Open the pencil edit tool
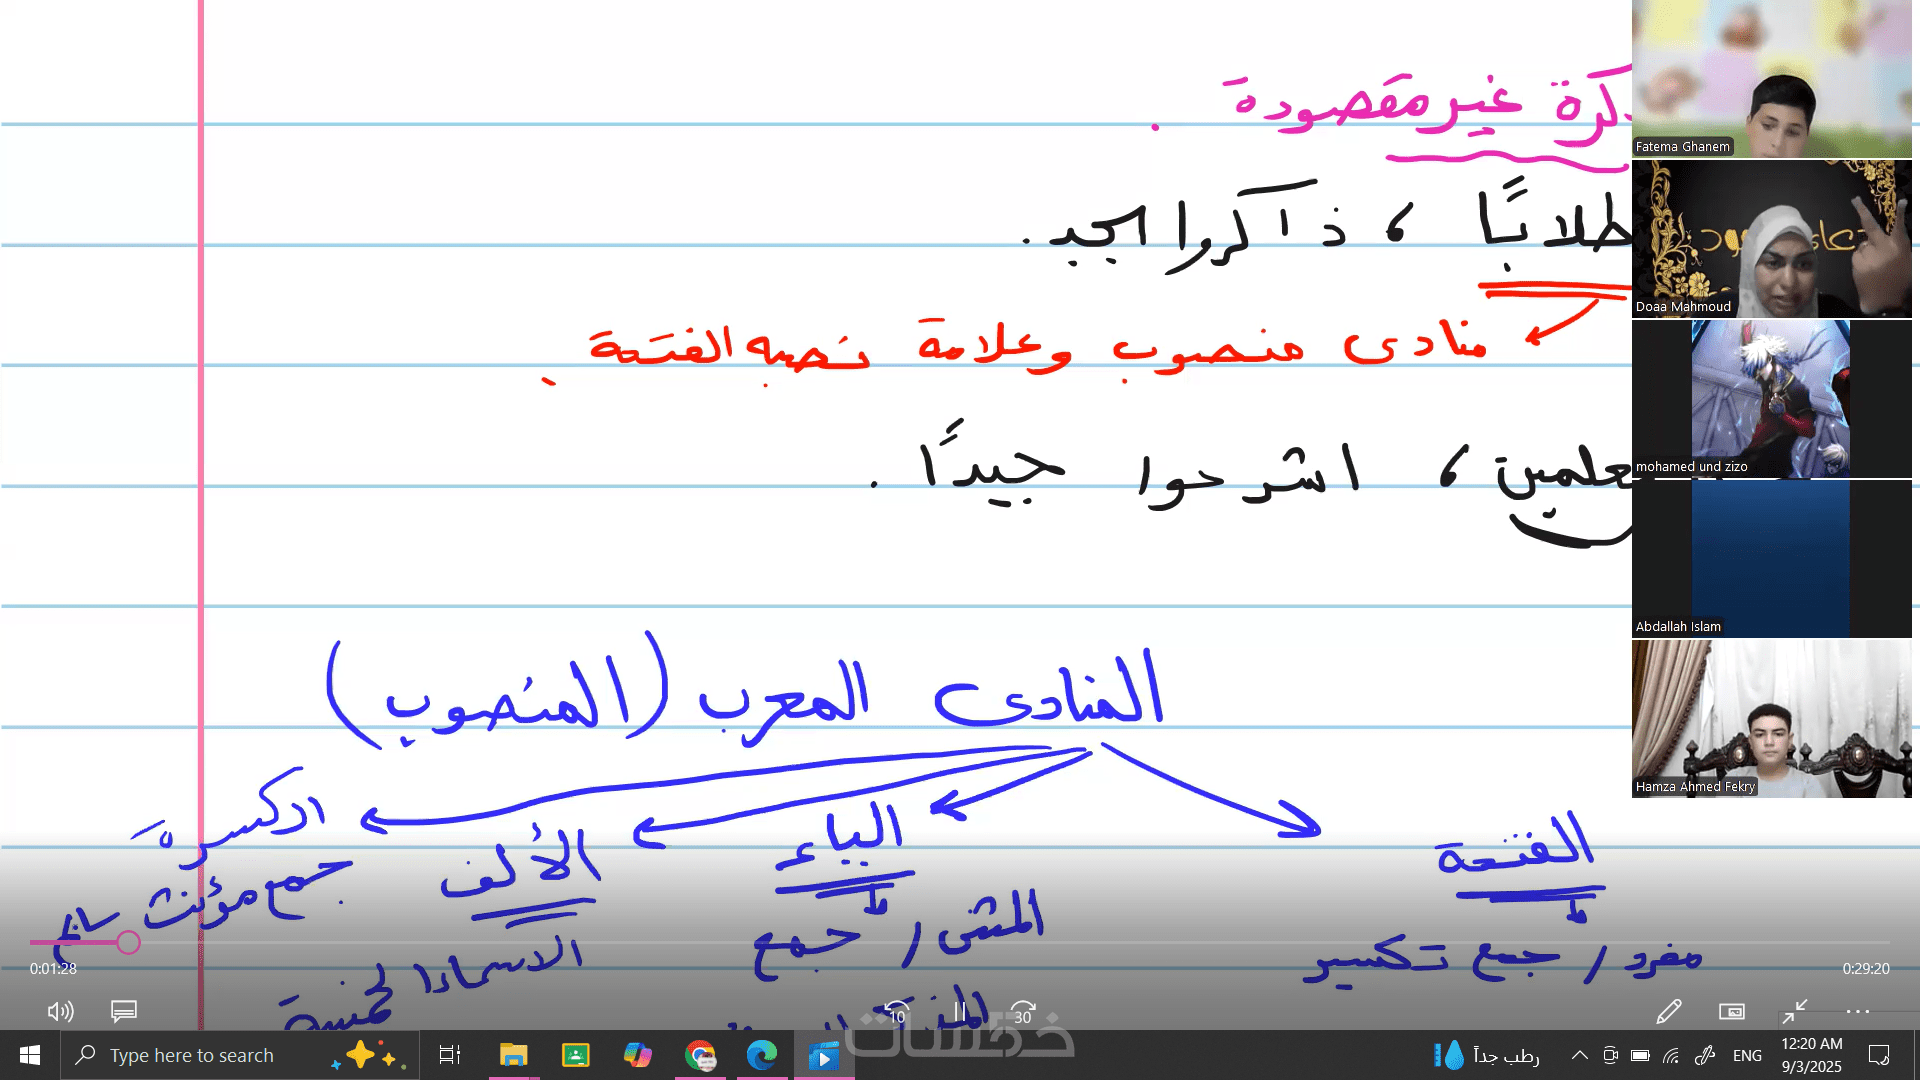Viewport: 1920px width, 1080px height. point(1668,1012)
